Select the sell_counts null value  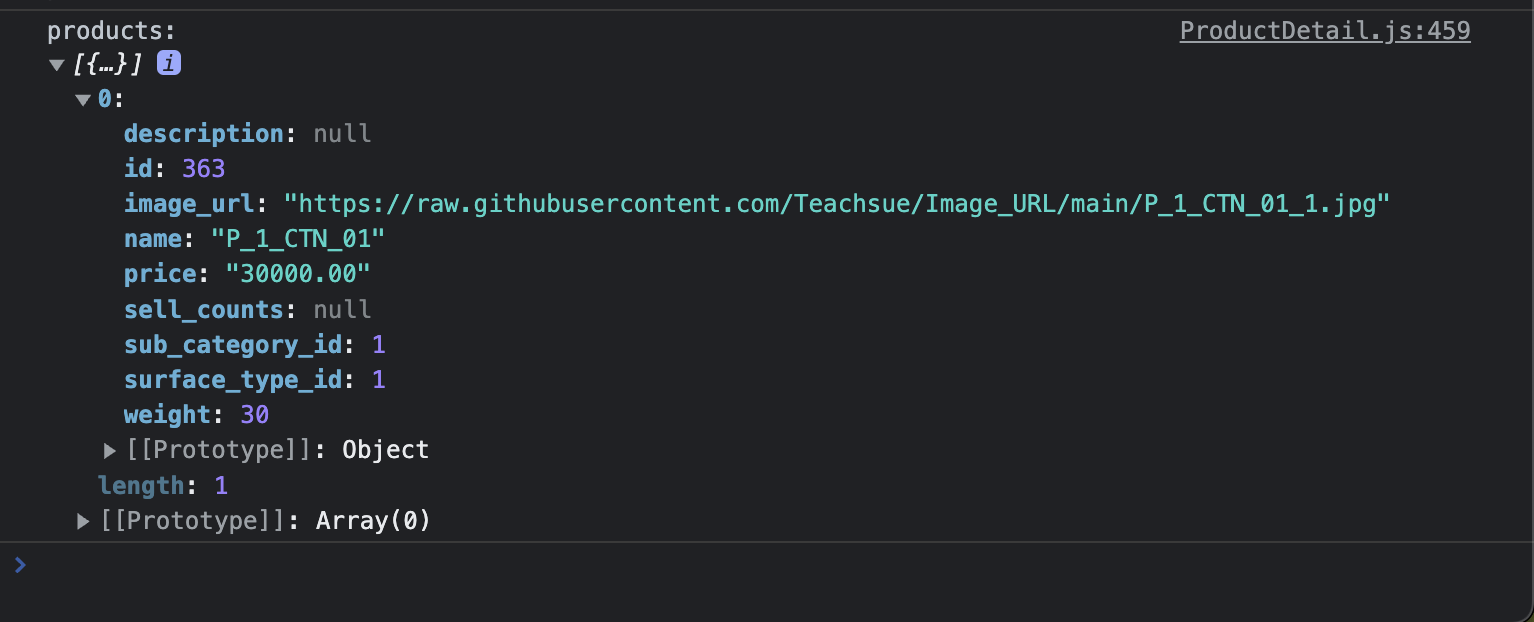(343, 309)
